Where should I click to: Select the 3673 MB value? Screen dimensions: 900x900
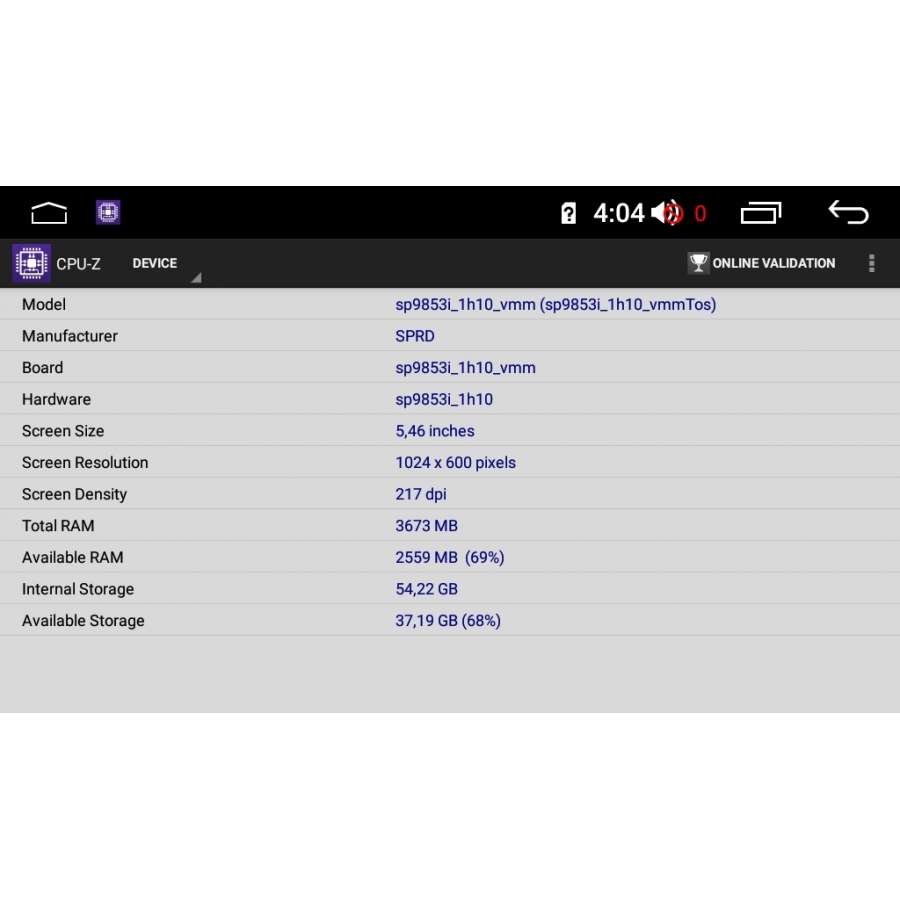[426, 525]
